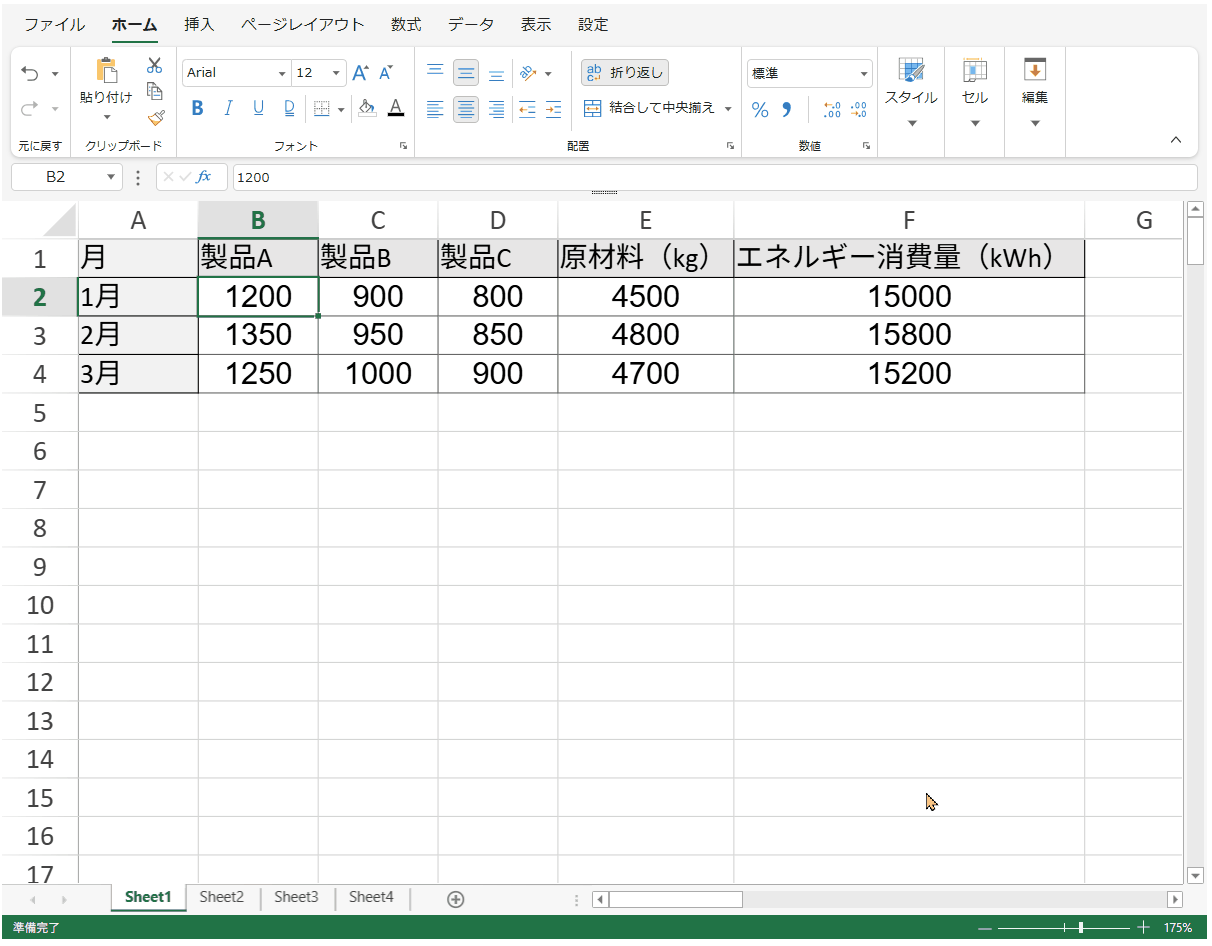Image resolution: width=1212 pixels, height=946 pixels.
Task: Apply the format painter
Action: (x=156, y=117)
